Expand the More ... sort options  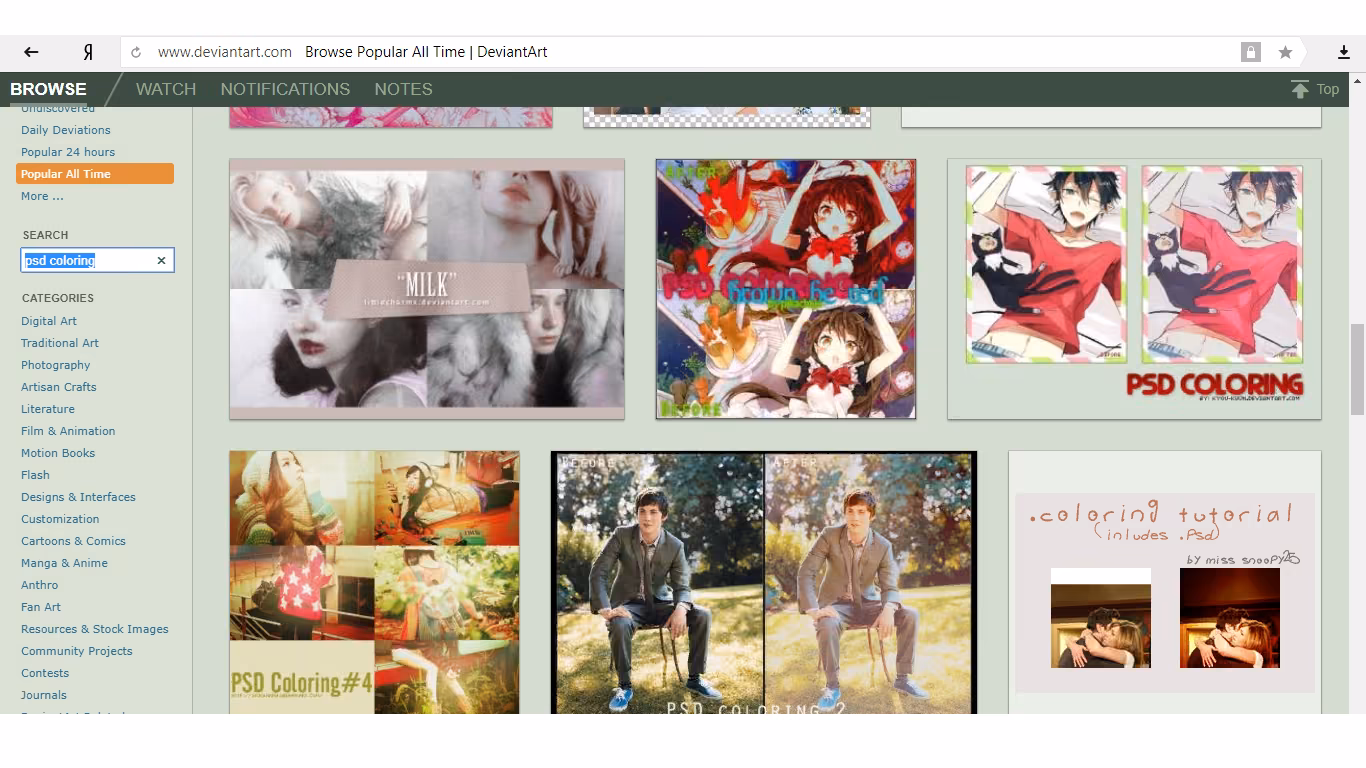42,196
